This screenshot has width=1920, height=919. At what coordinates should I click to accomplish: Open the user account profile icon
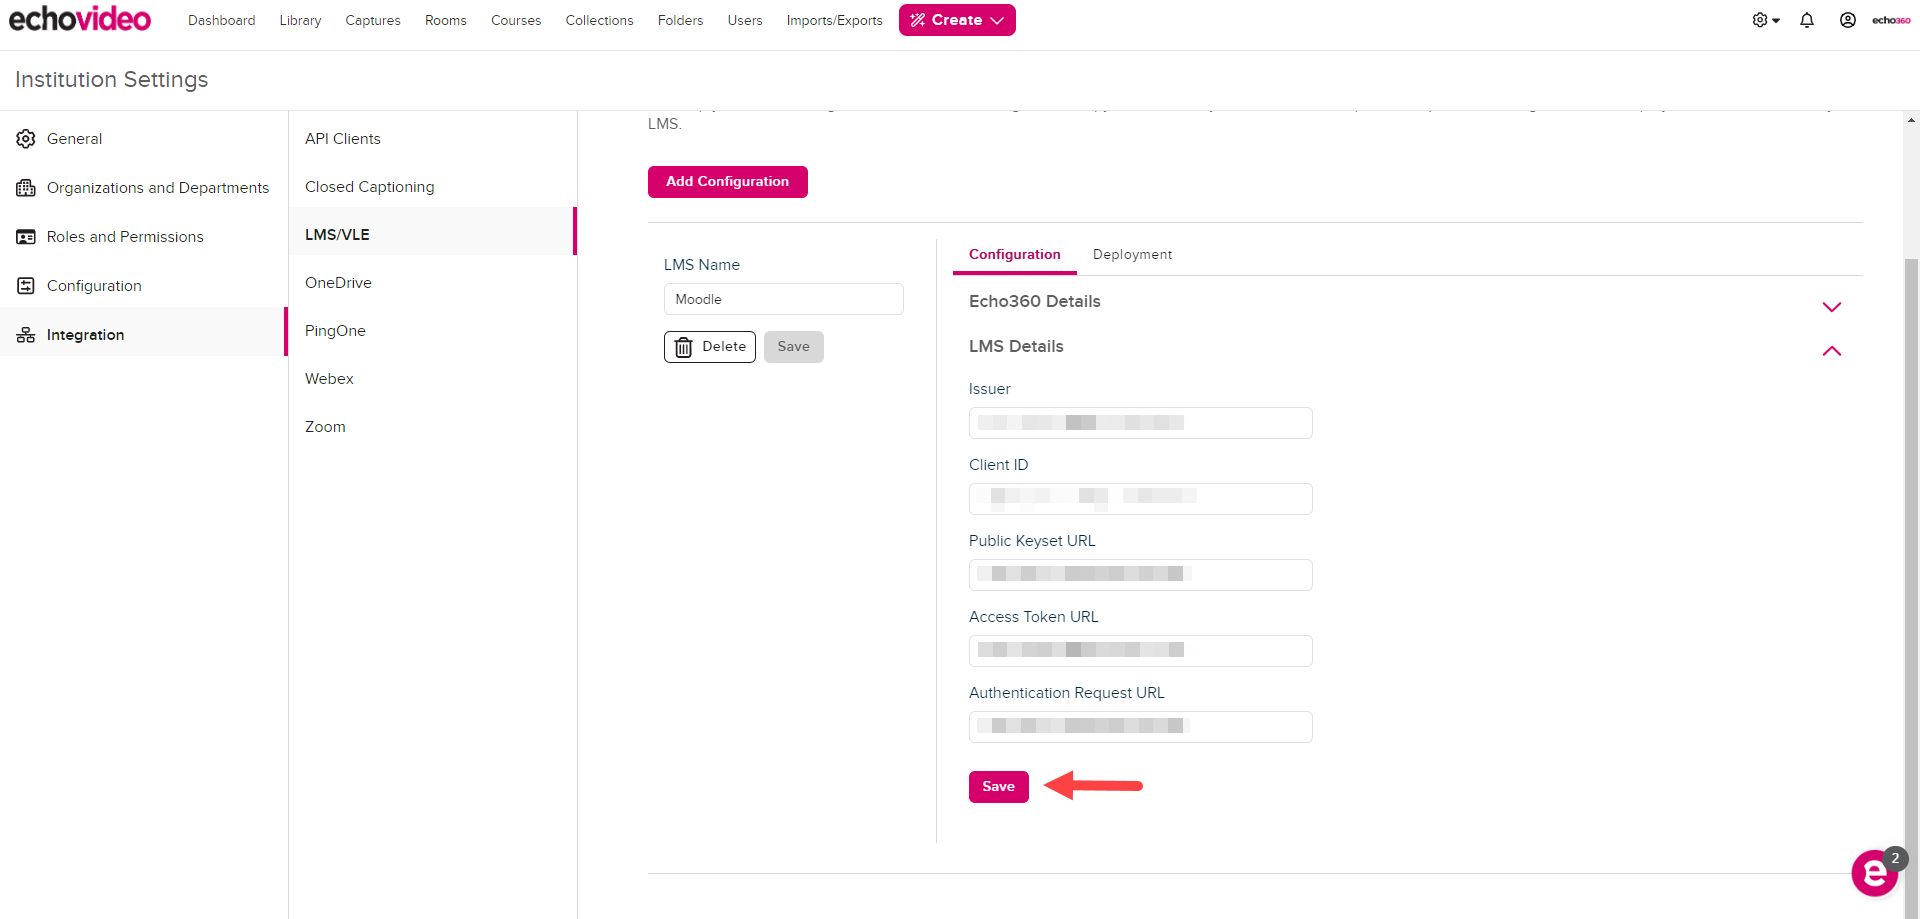click(x=1847, y=20)
